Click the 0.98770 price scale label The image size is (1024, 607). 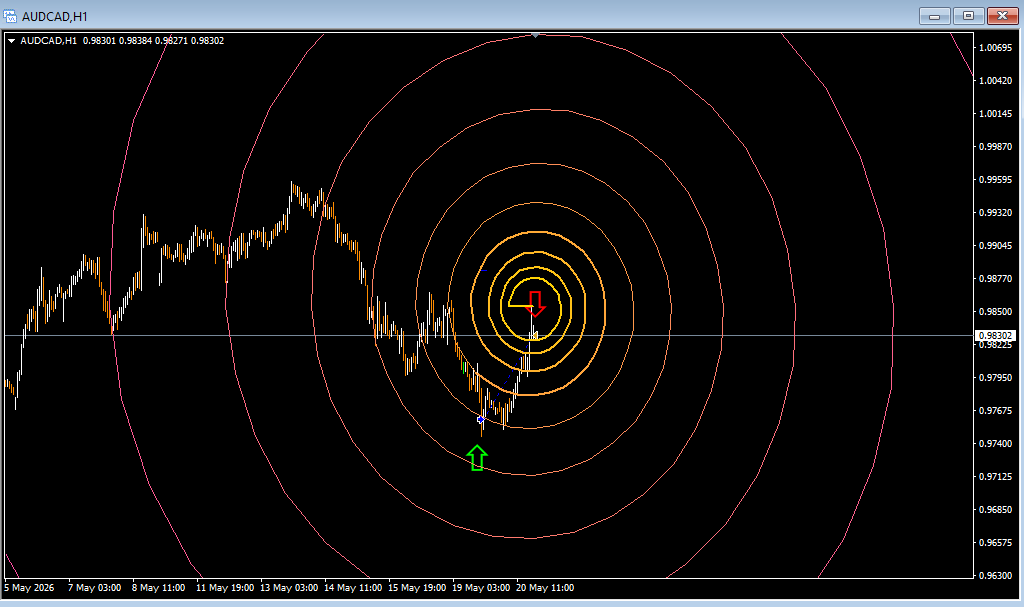point(995,278)
